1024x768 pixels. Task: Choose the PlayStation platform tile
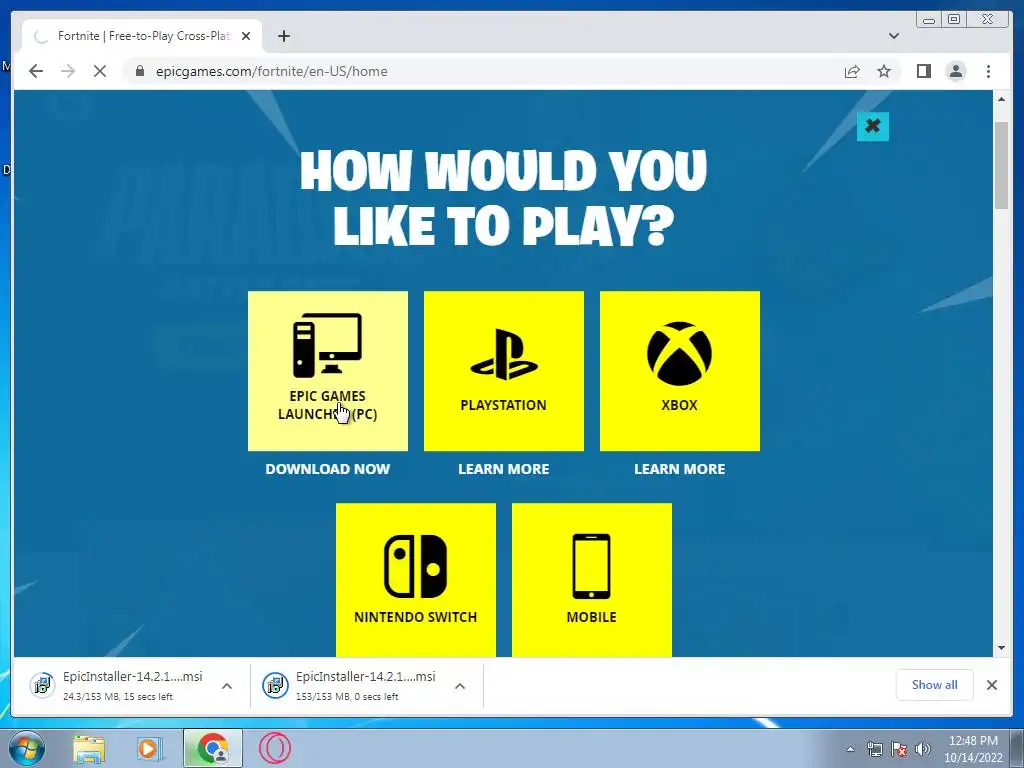pos(504,371)
